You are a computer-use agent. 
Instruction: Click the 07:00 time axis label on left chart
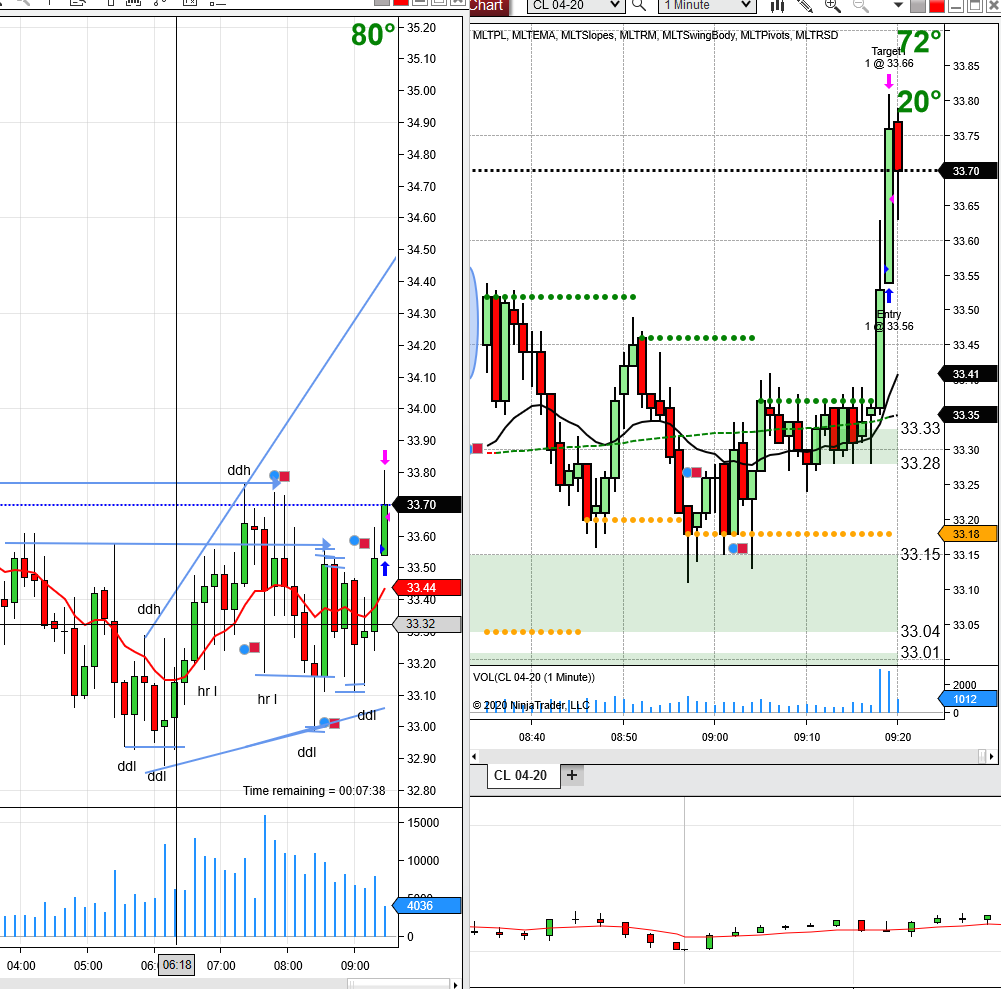coord(221,965)
